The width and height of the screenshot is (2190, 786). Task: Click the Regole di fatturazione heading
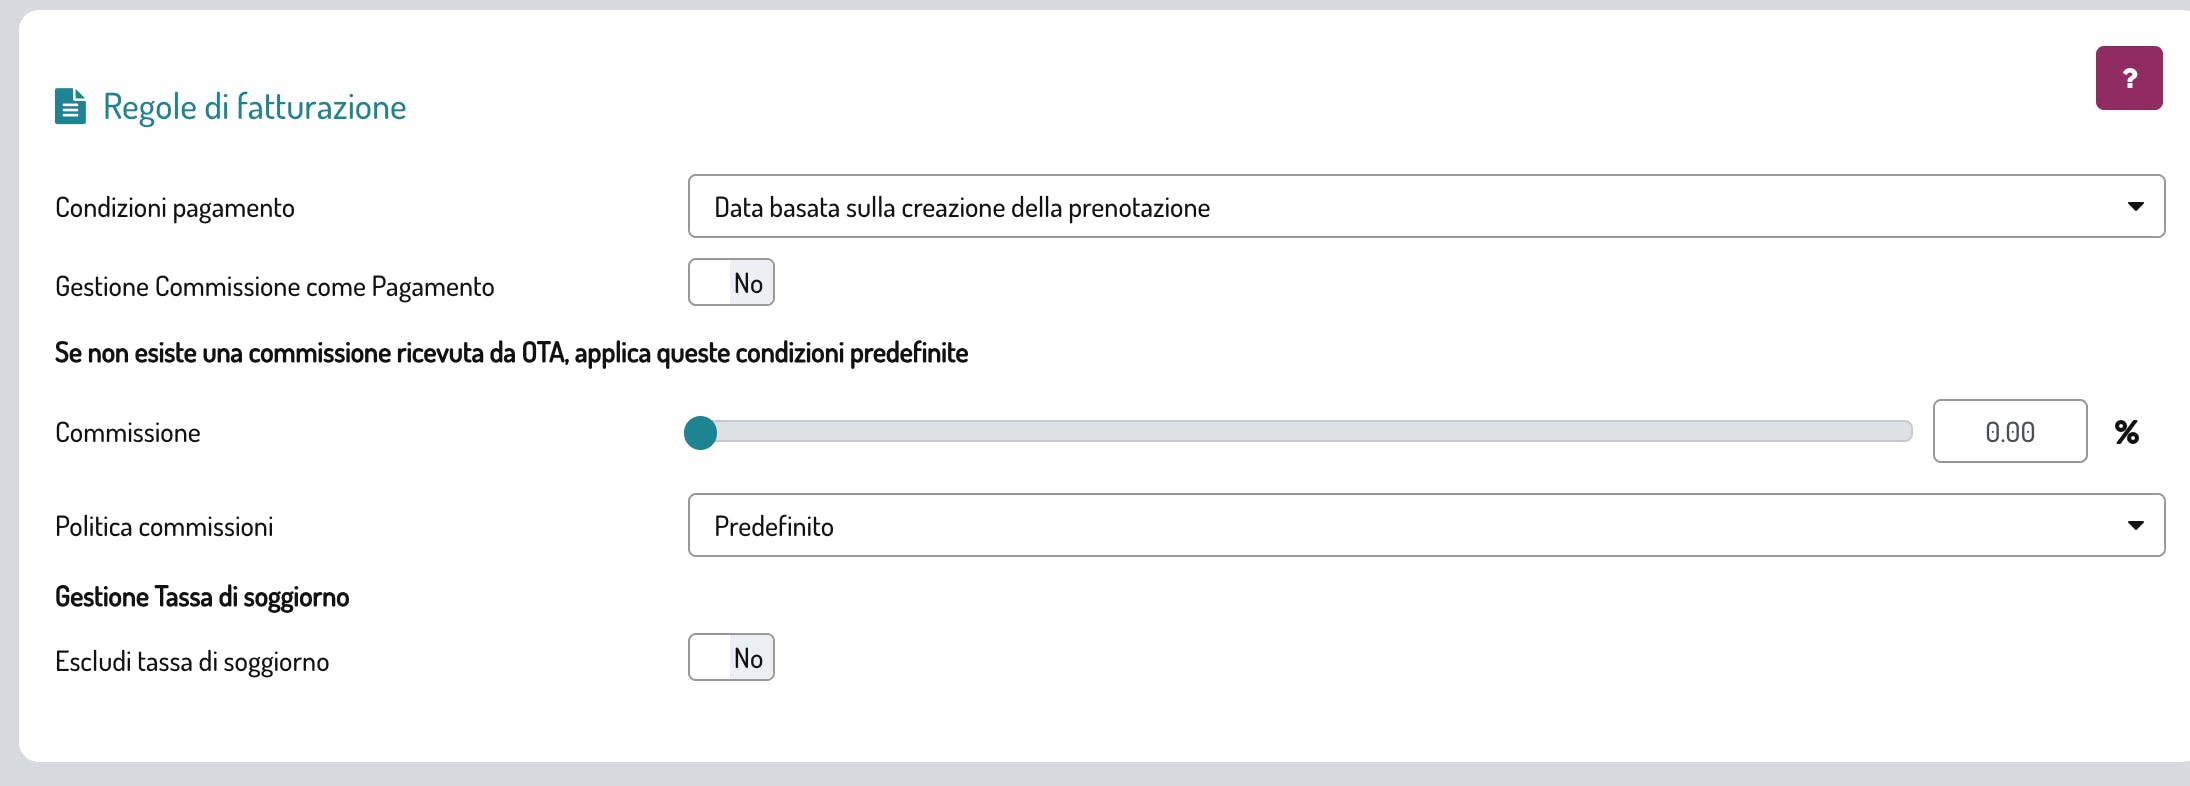pyautogui.click(x=254, y=107)
